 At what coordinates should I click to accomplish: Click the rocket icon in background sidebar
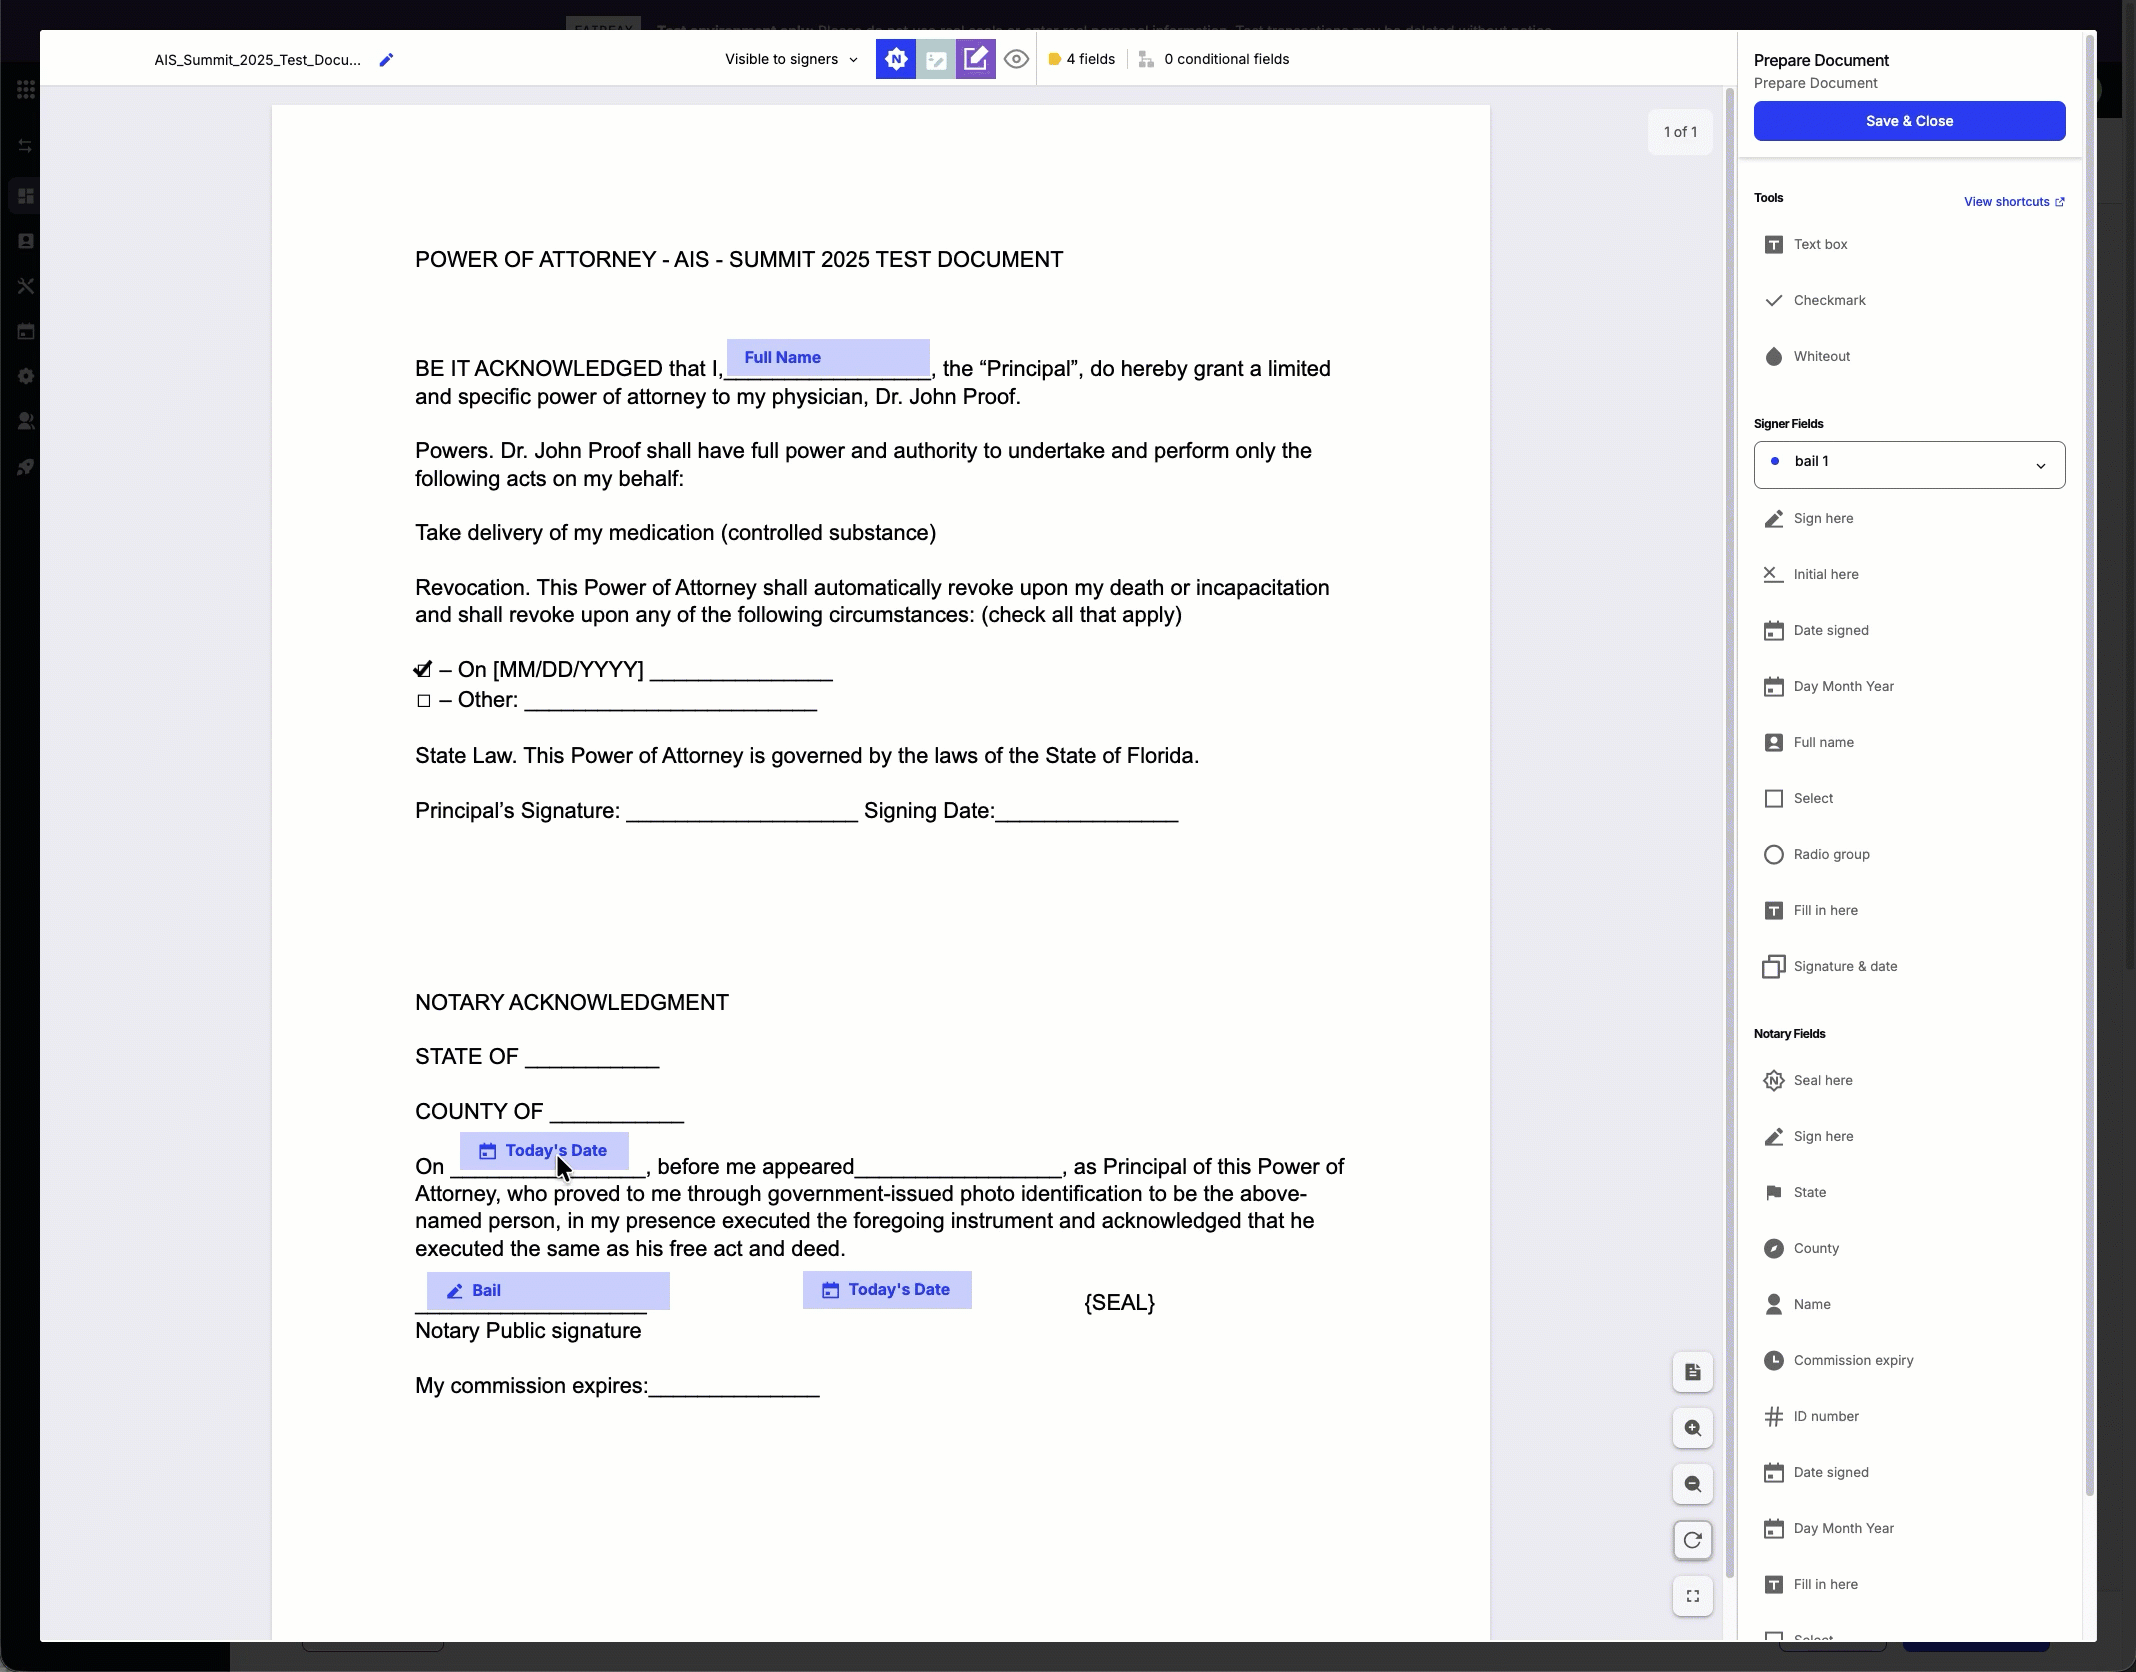(26, 467)
